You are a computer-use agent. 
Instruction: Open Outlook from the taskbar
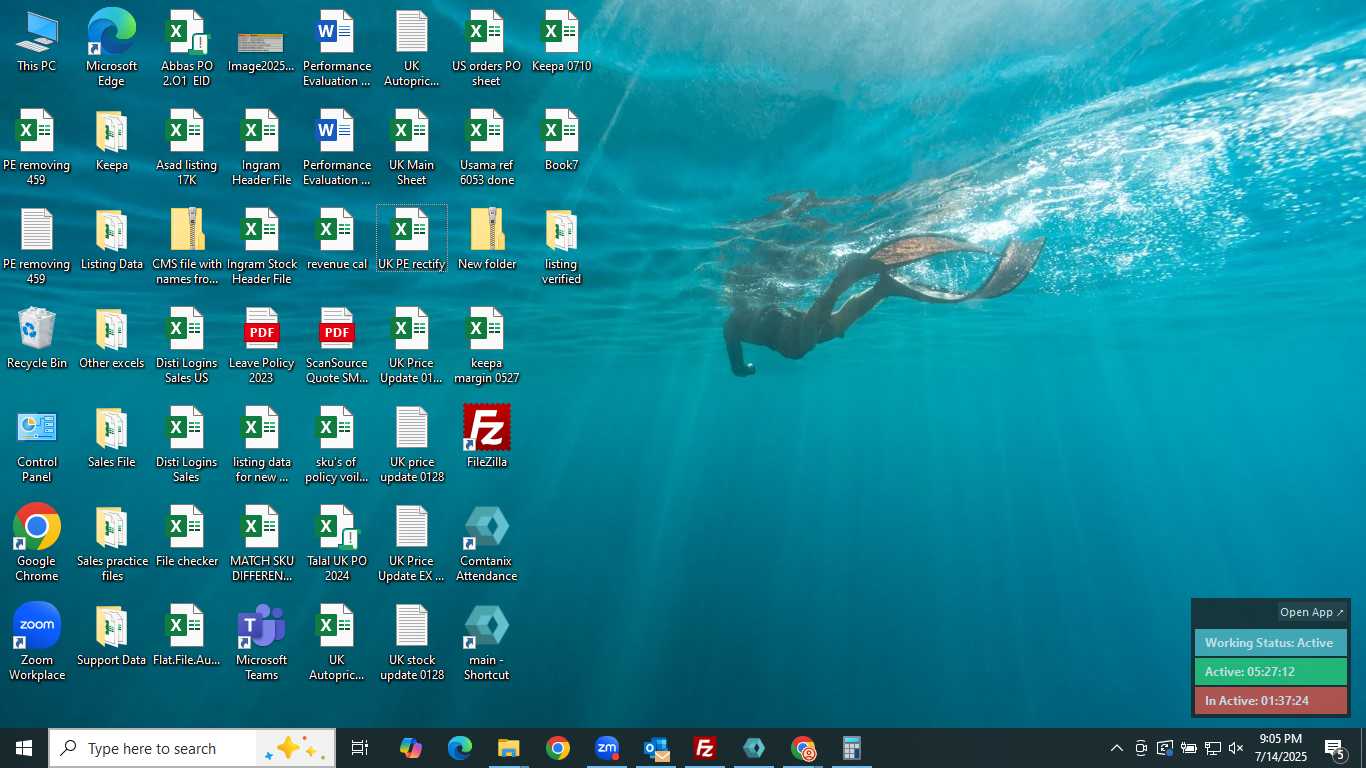[x=656, y=748]
